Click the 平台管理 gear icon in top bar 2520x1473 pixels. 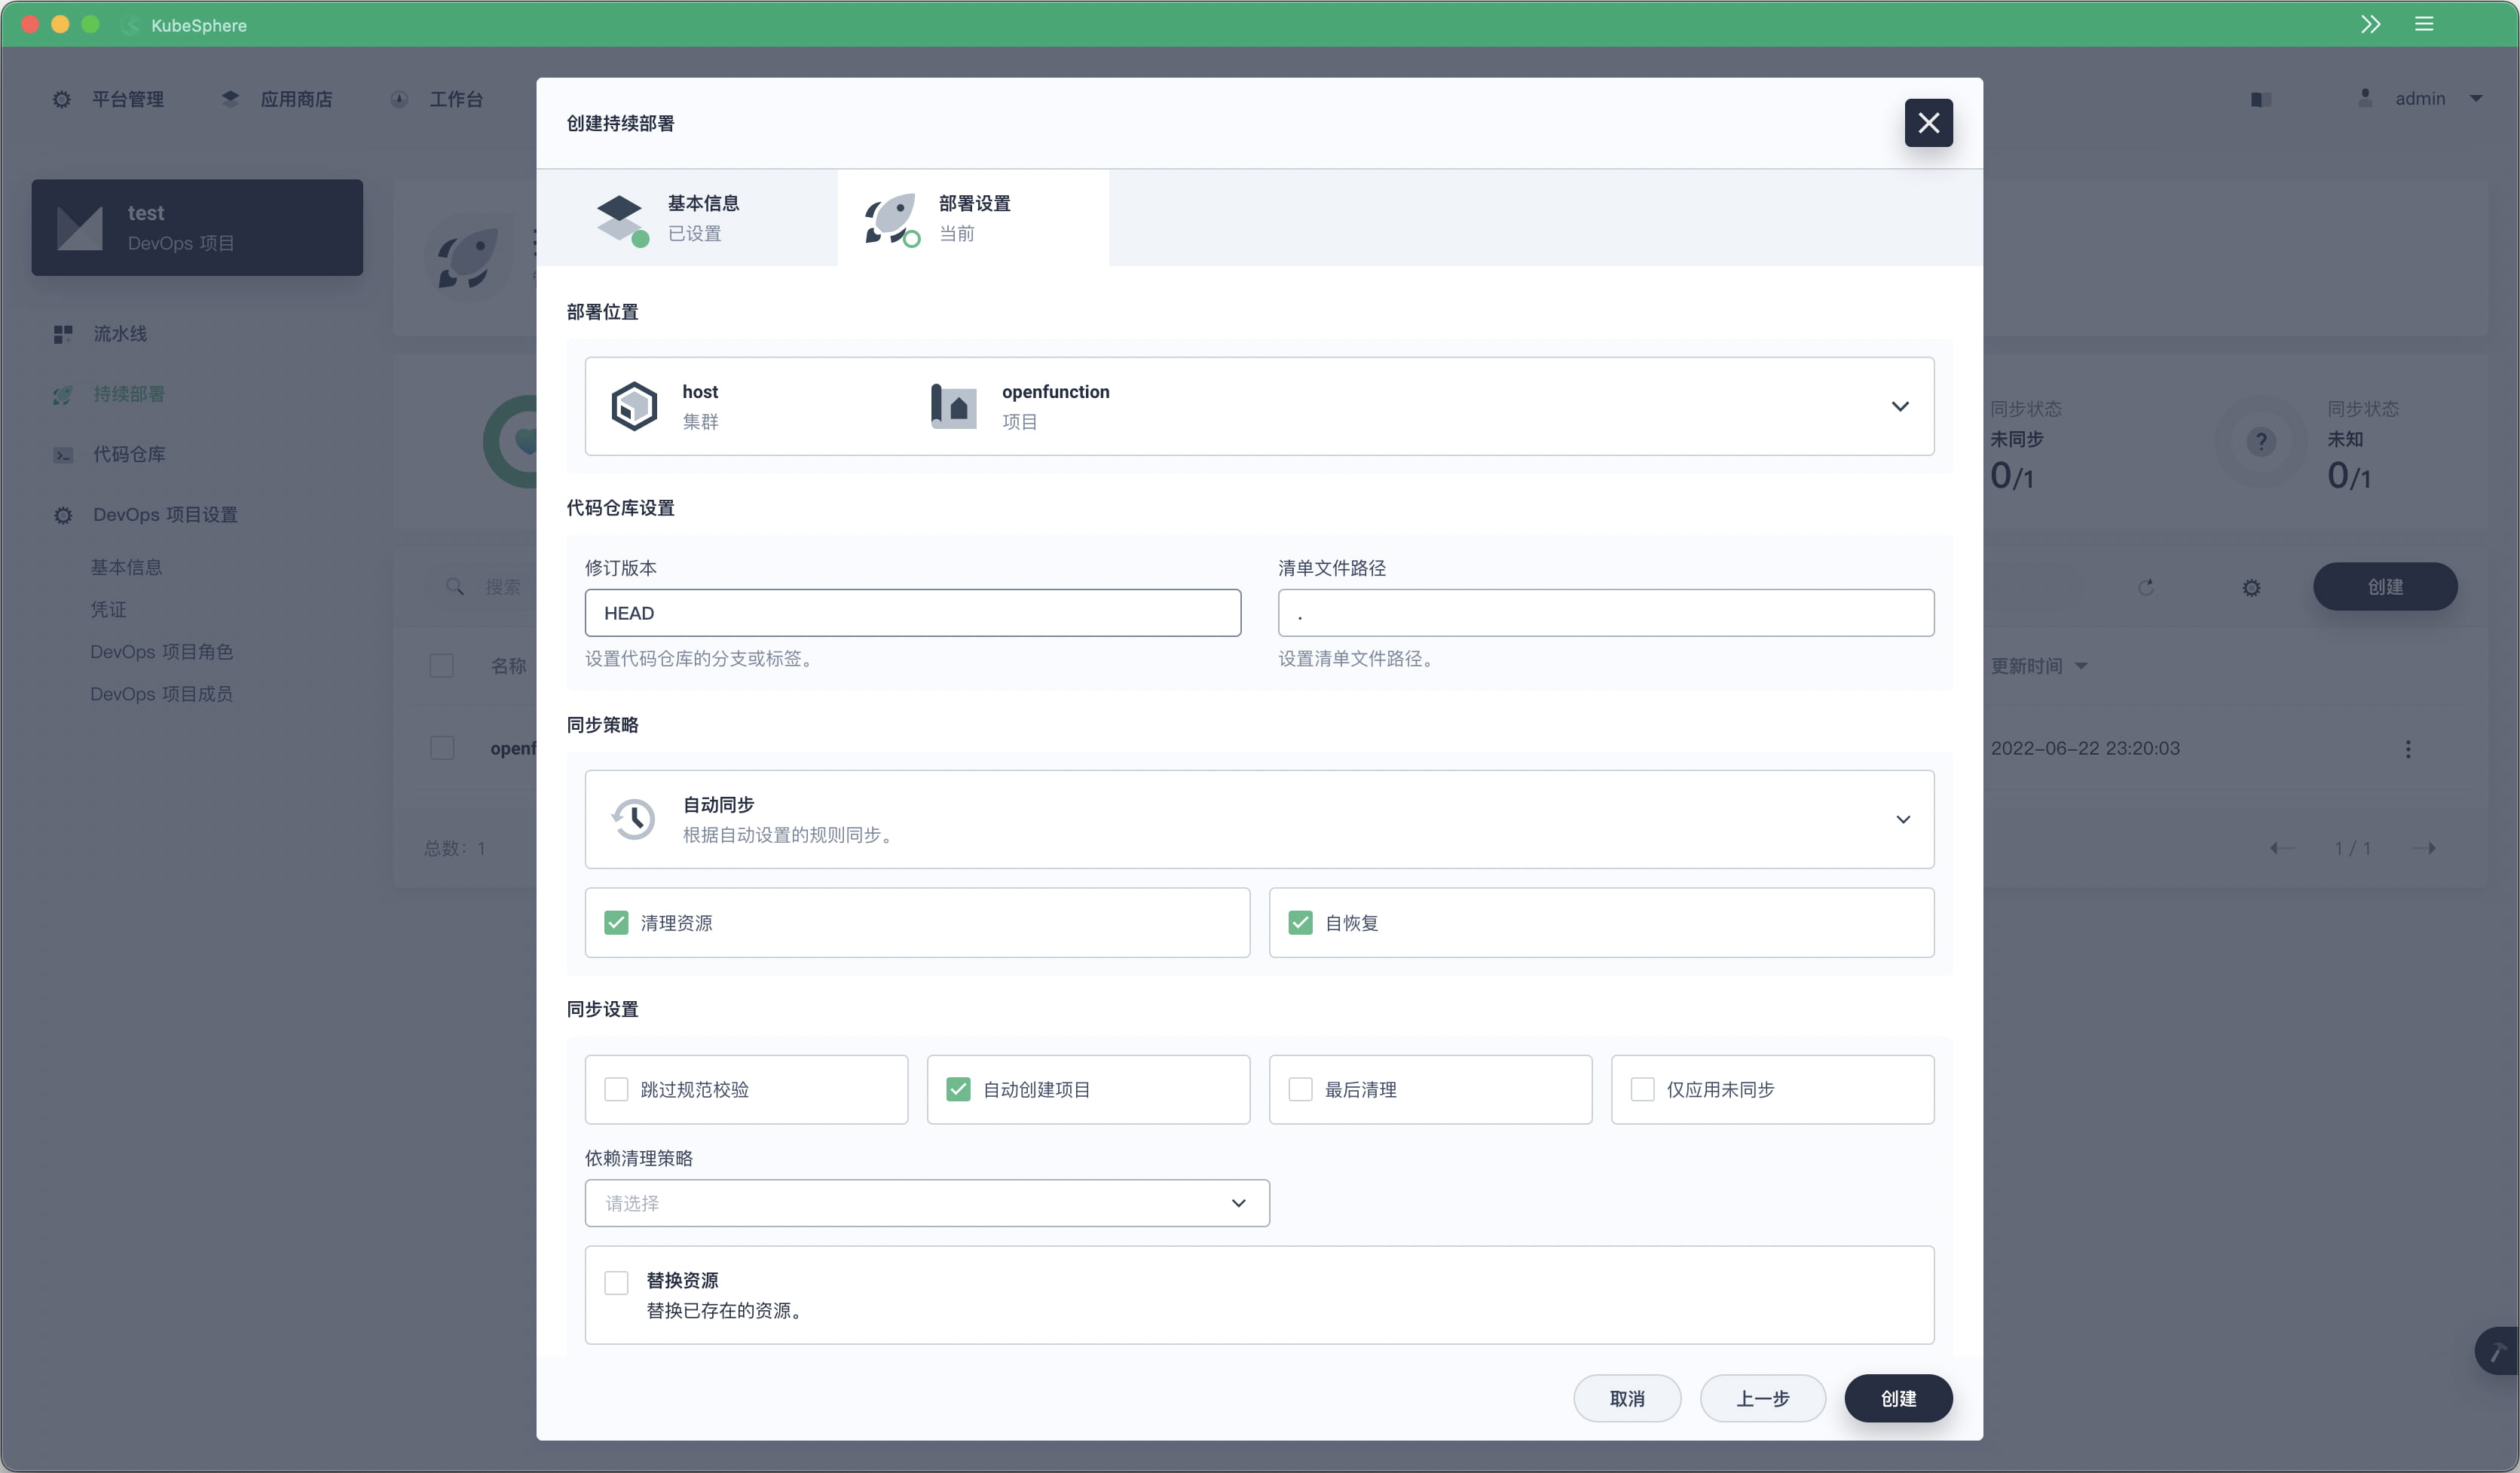61,98
